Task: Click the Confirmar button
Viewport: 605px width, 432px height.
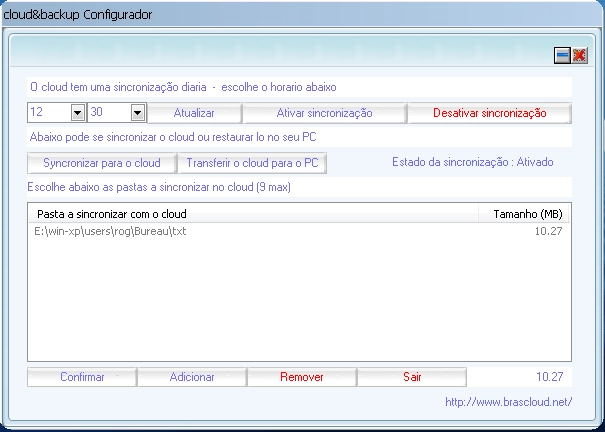Action: [x=82, y=377]
